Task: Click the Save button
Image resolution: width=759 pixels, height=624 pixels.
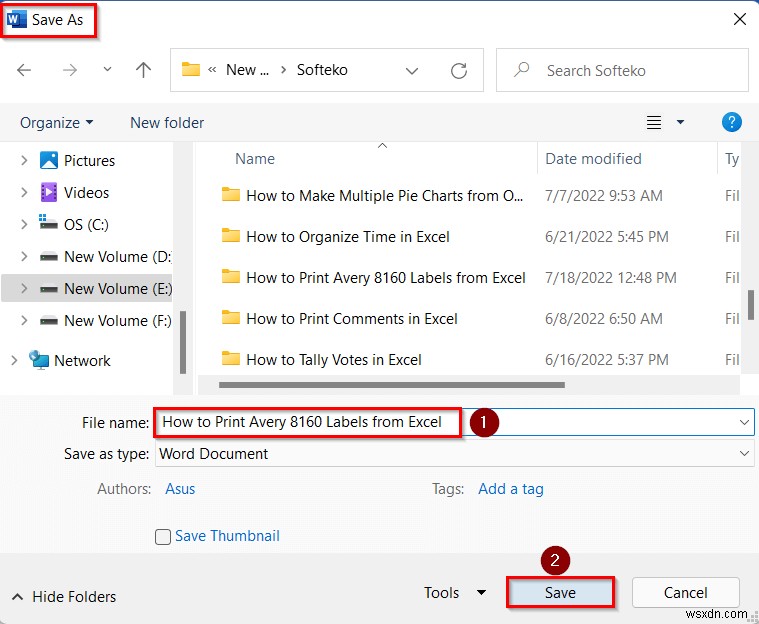Action: [x=560, y=593]
